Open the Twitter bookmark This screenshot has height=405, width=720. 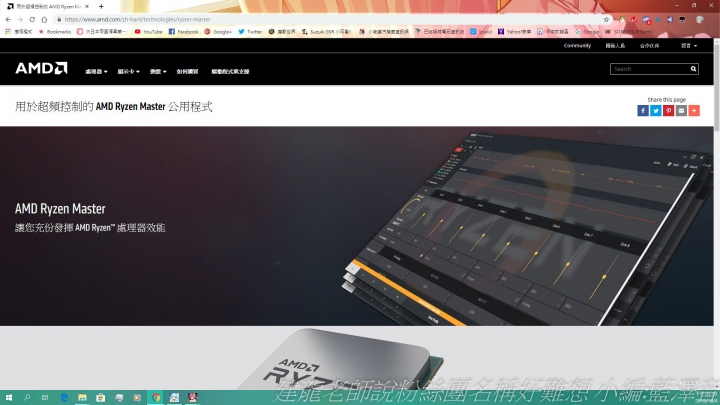tap(250, 32)
